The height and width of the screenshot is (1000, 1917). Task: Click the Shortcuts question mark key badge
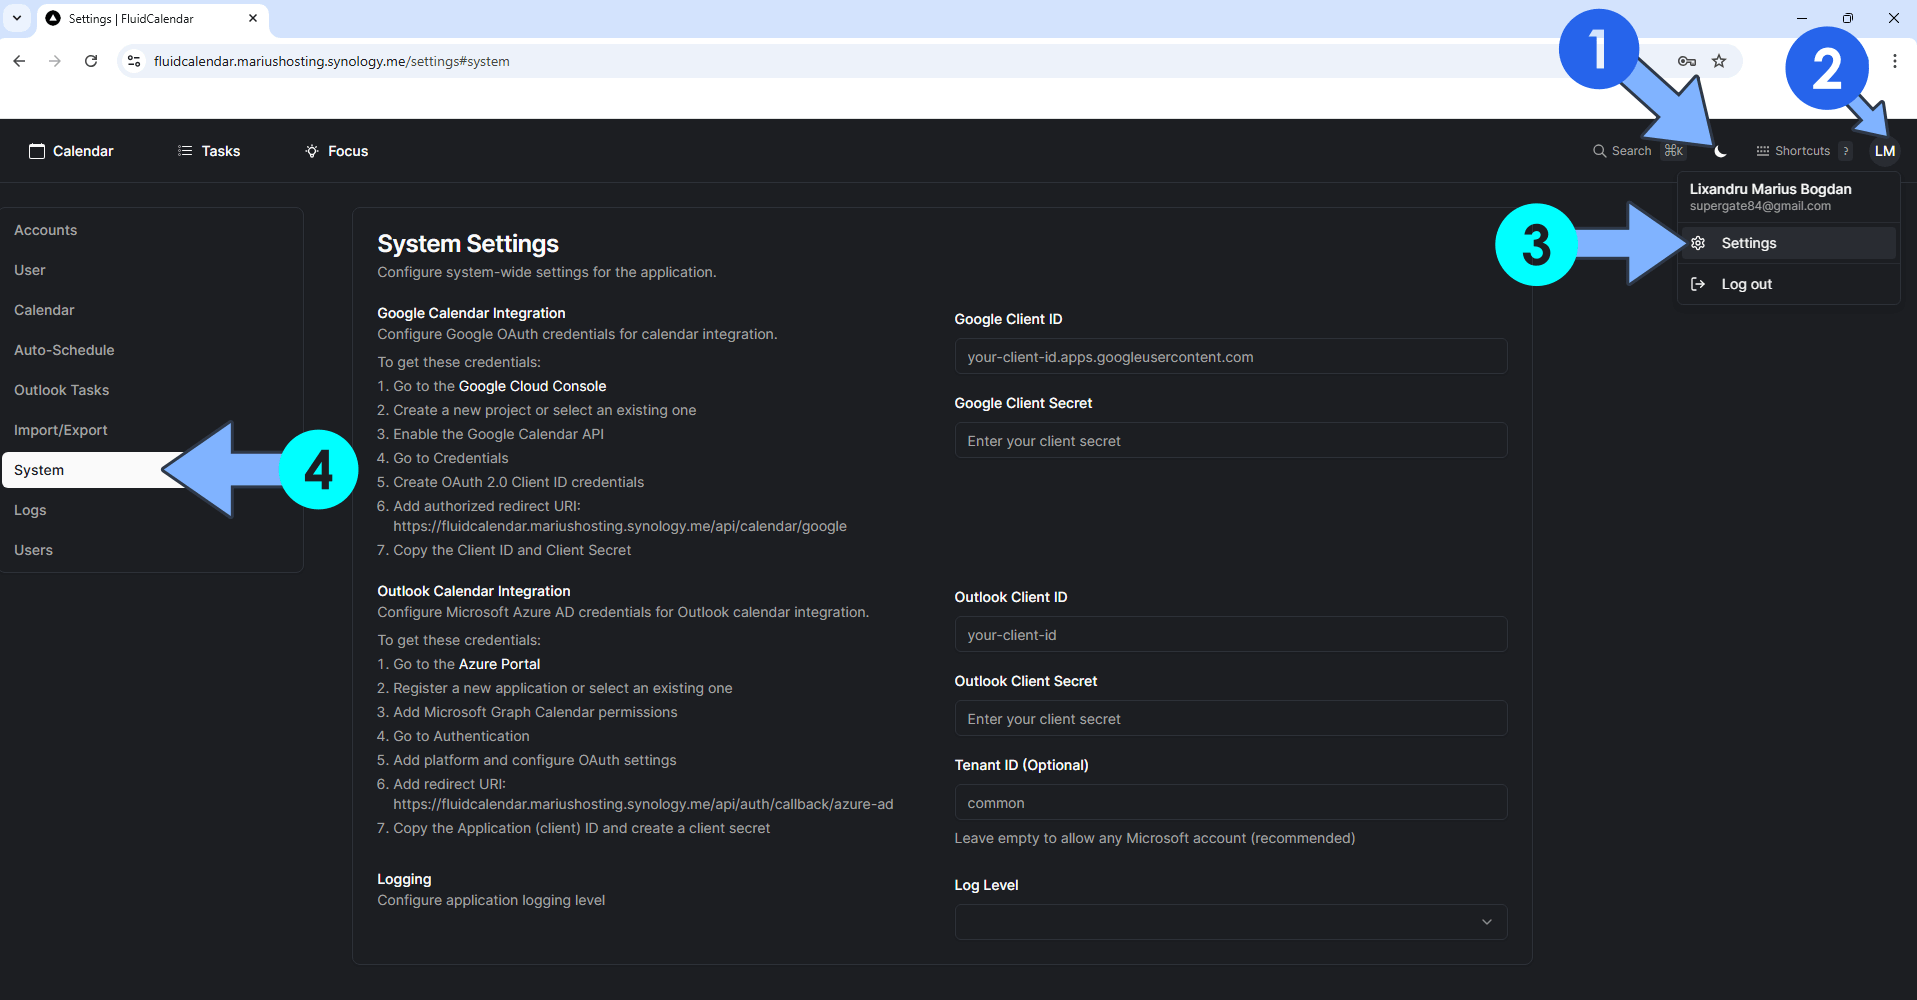coord(1846,151)
